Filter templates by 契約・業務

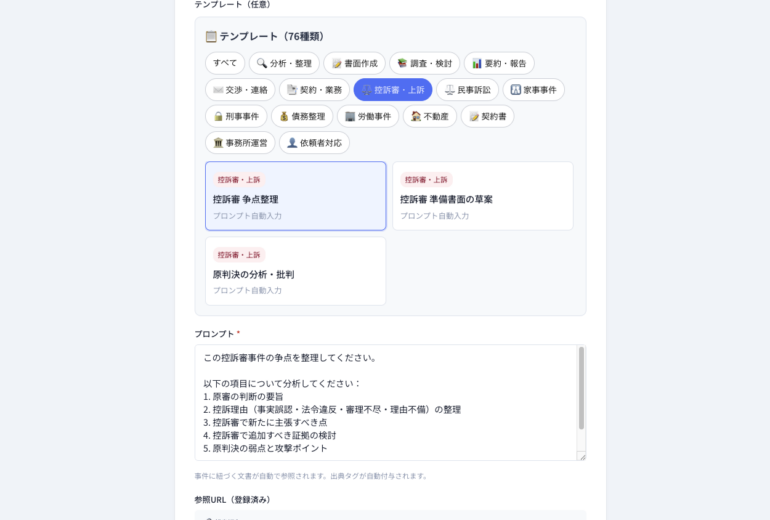(314, 90)
